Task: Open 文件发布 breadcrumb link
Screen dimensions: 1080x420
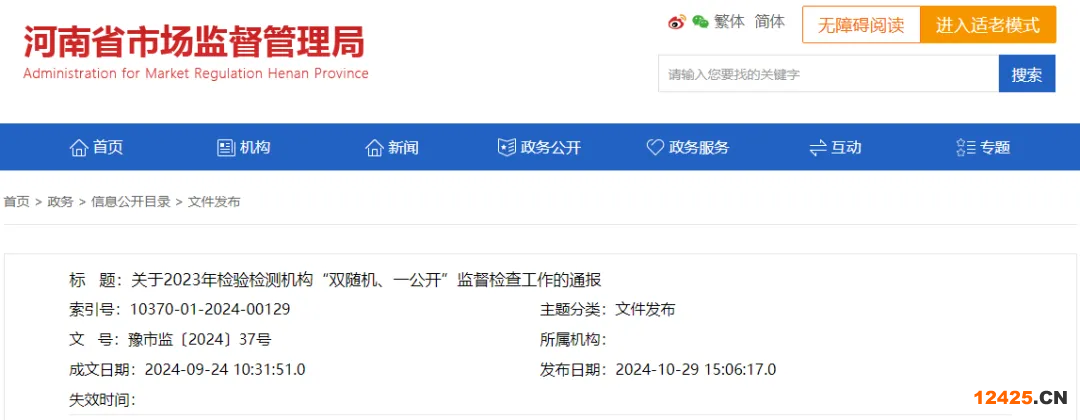Action: point(214,202)
